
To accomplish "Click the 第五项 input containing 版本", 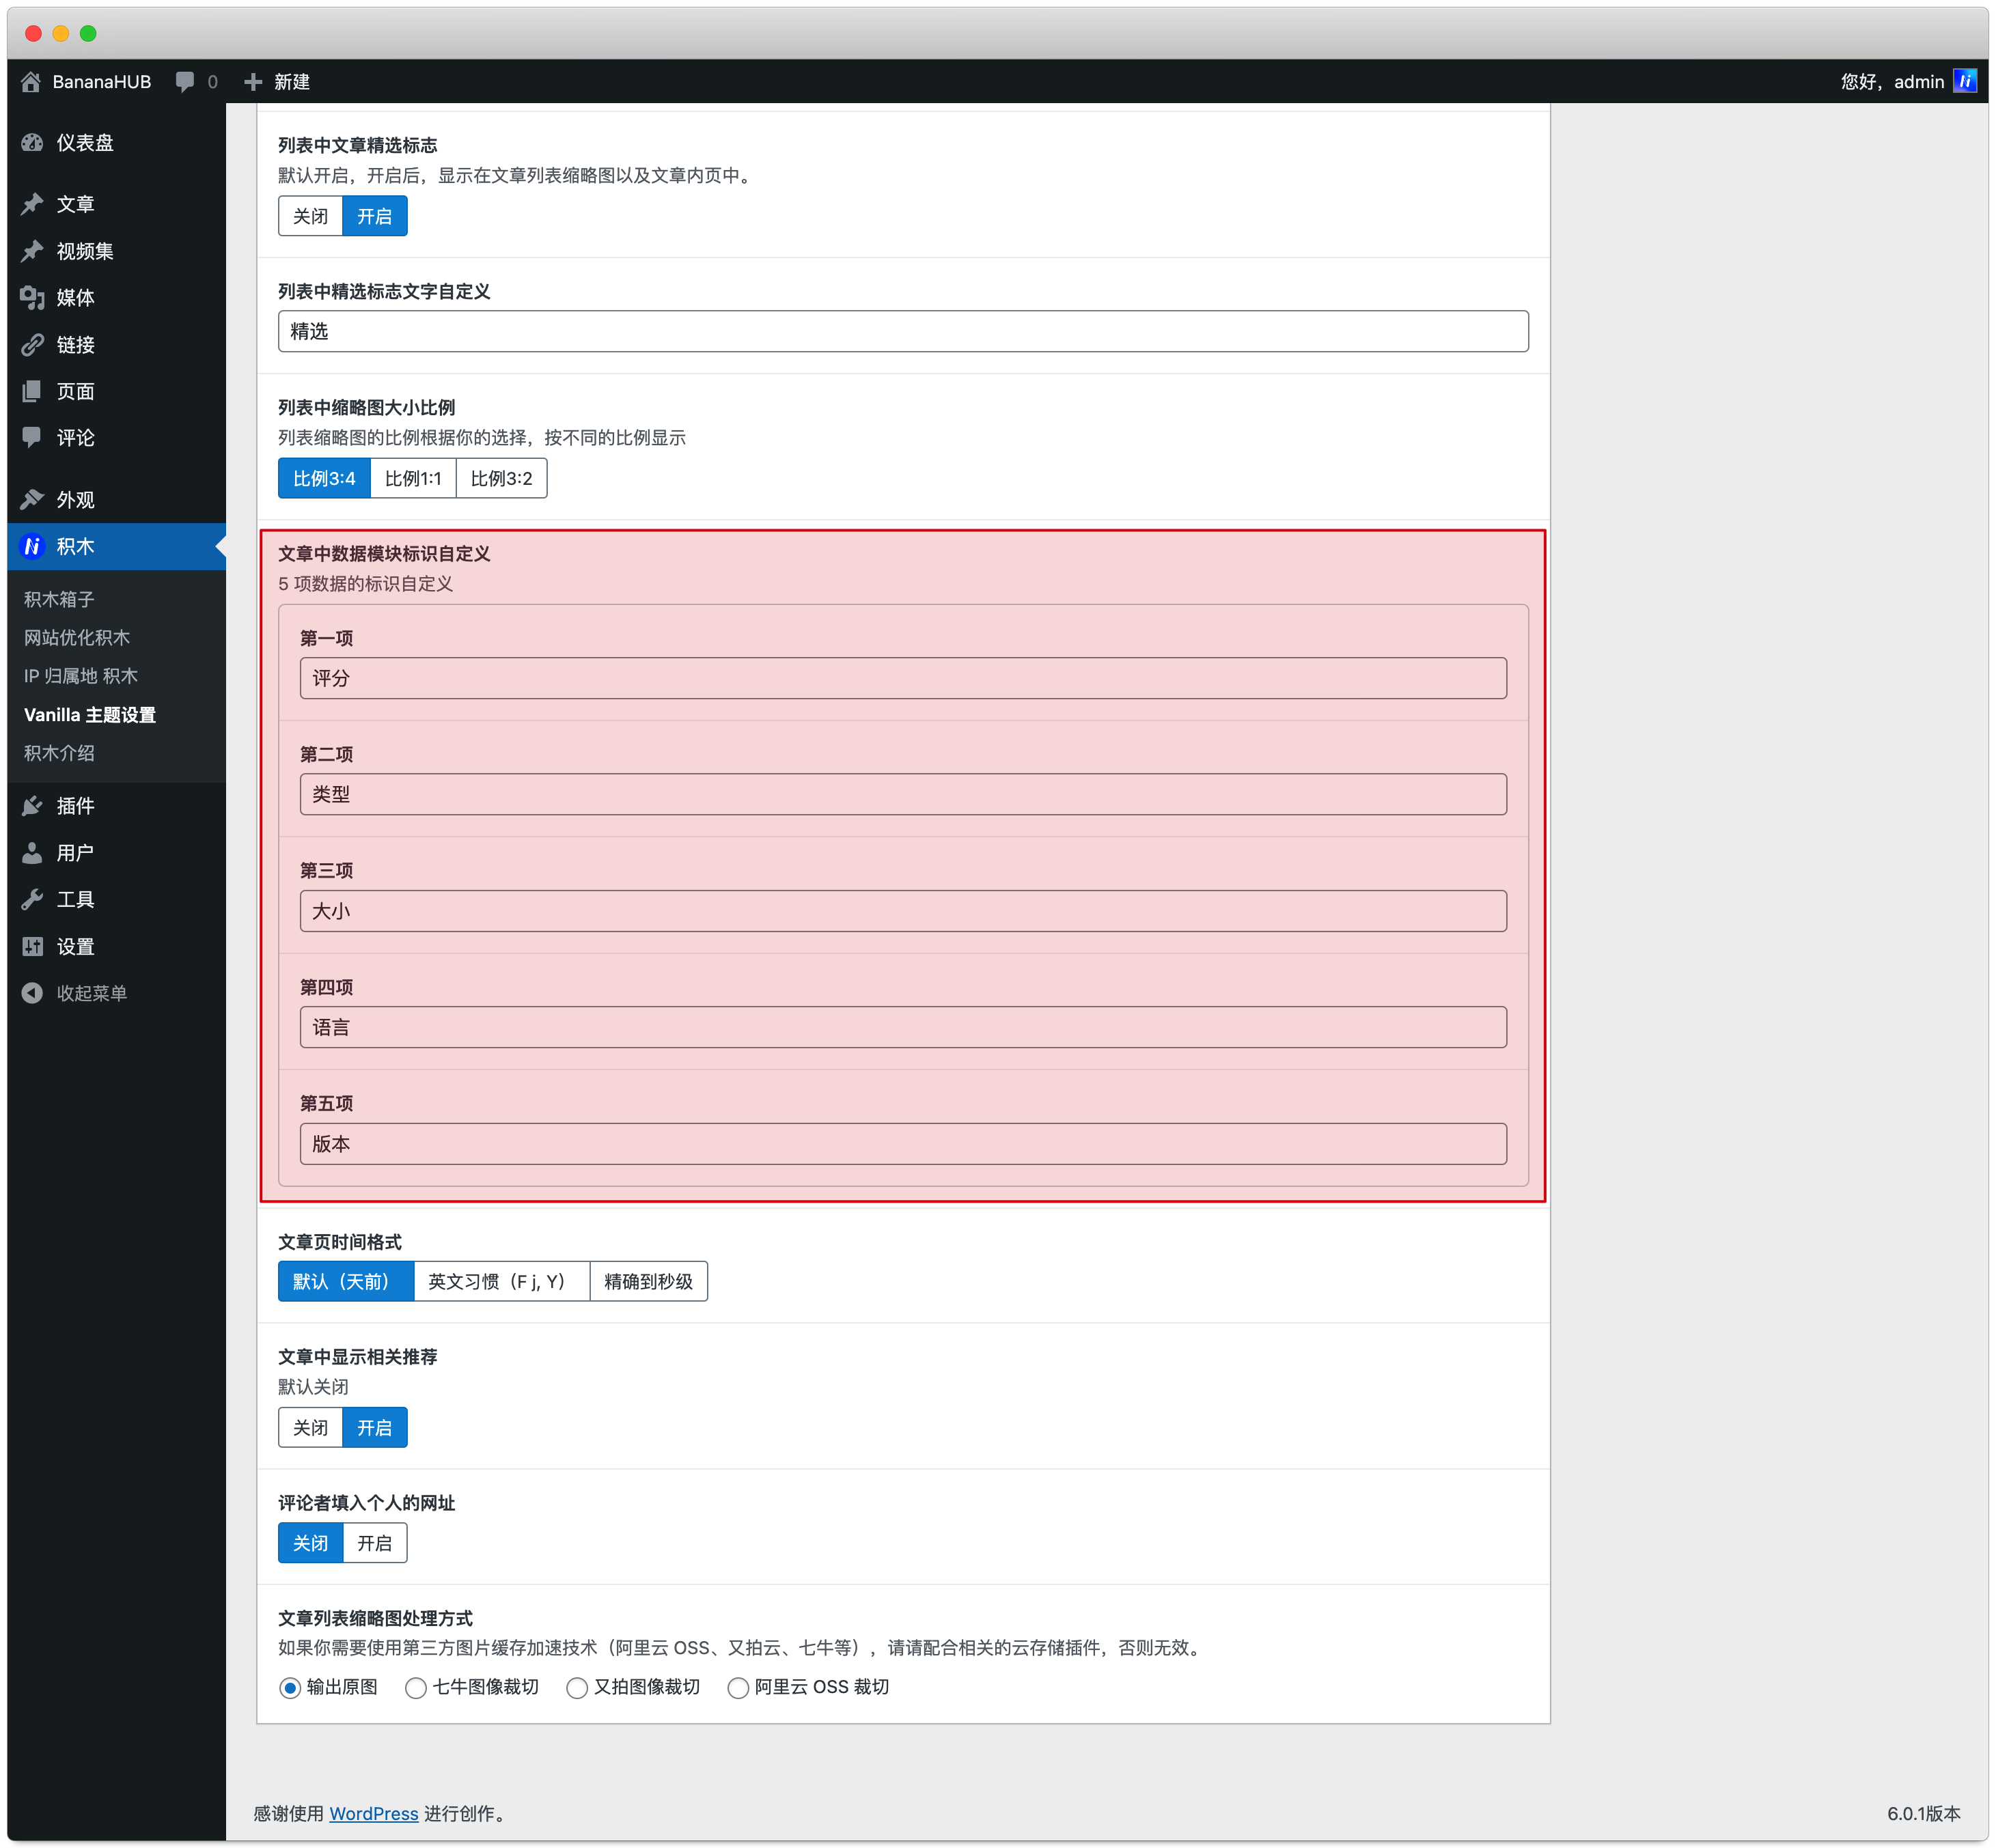I will pos(903,1144).
